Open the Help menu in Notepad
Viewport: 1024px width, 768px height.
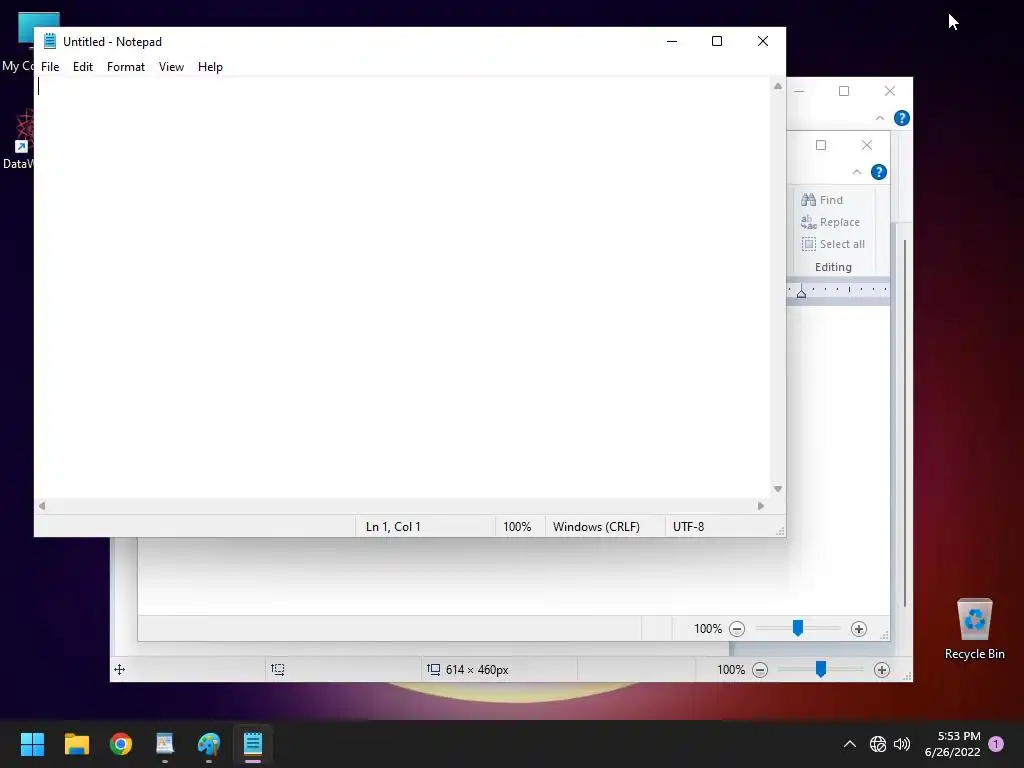pos(210,67)
